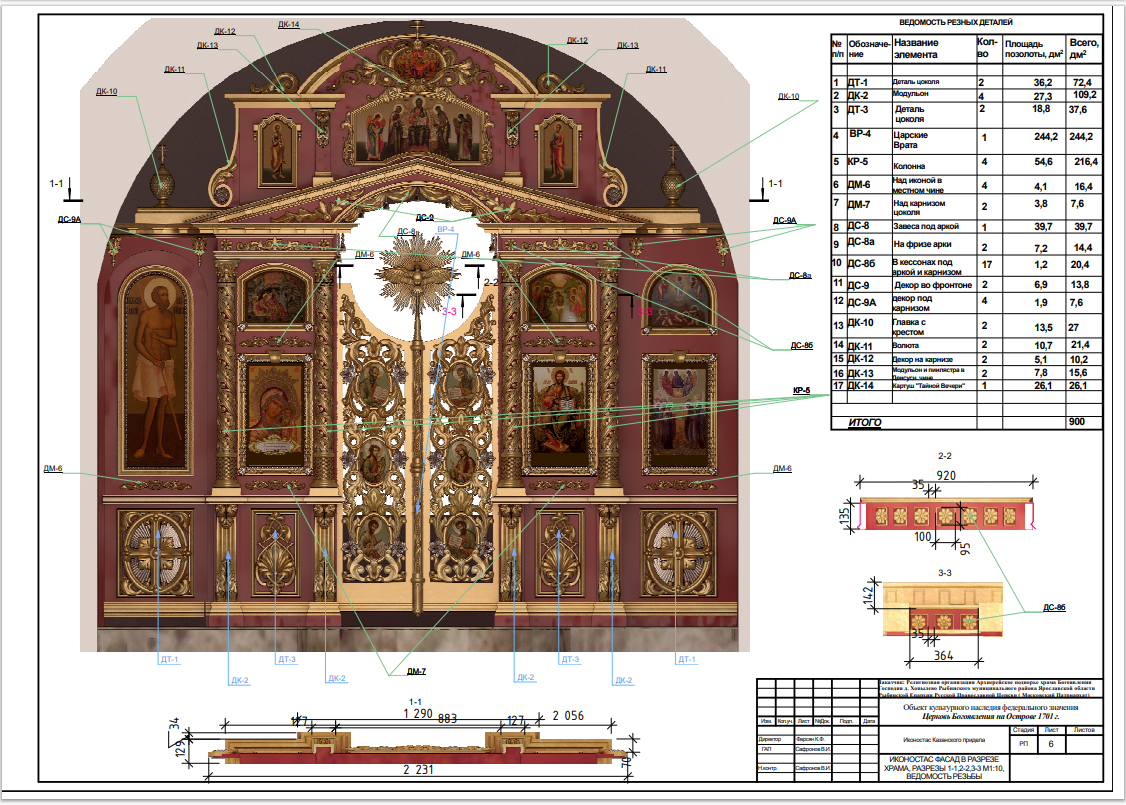Click the ДС-8а callout label right of the iconostasis
Viewport: 1126px width, 805px height.
click(800, 275)
